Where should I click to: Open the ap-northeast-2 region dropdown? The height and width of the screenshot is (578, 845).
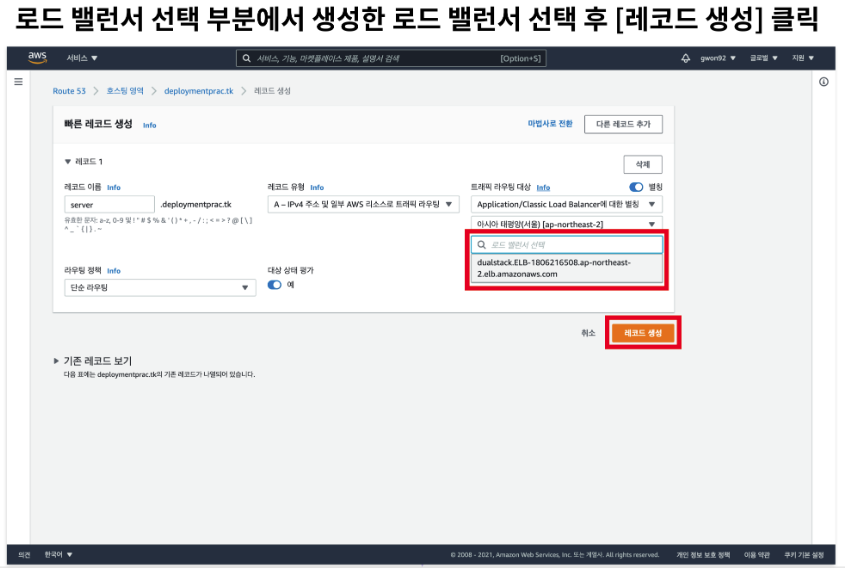[566, 224]
